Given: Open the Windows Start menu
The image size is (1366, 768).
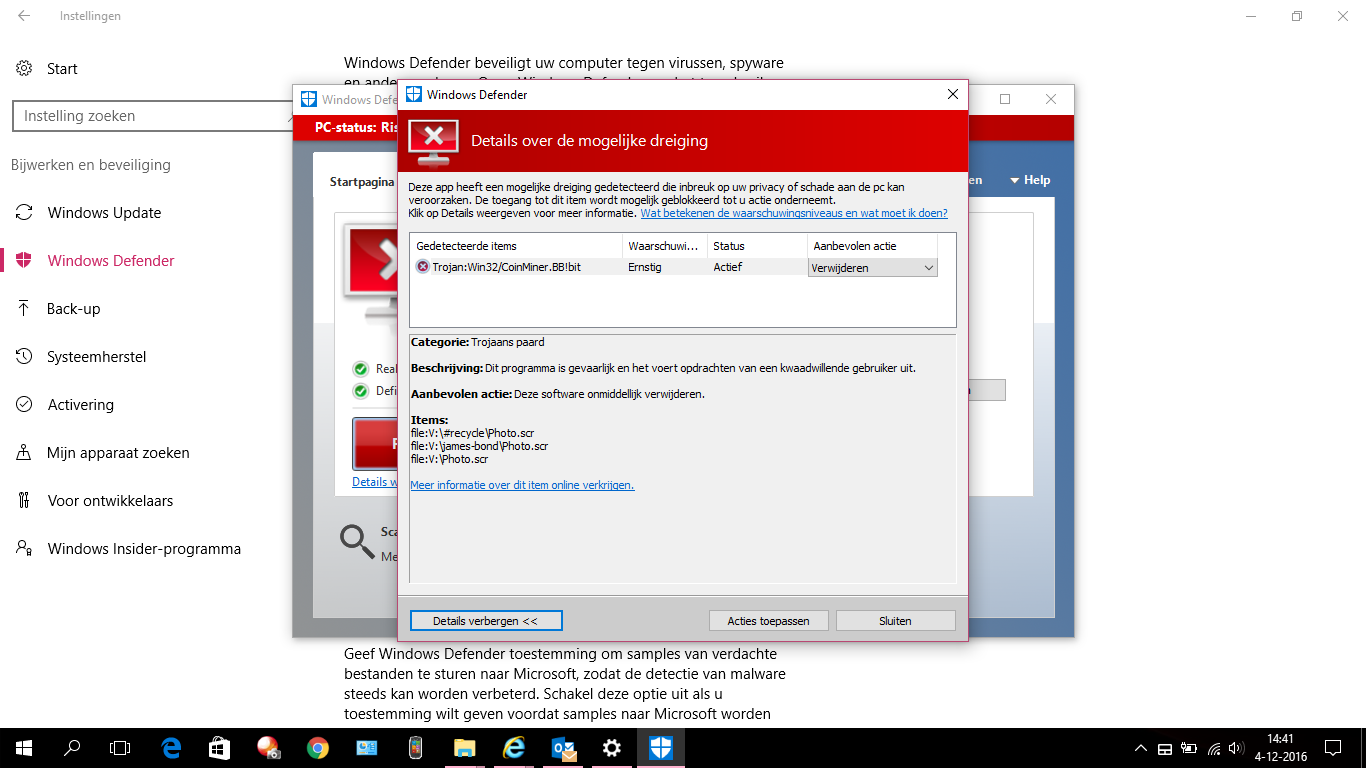Looking at the screenshot, I should (x=24, y=747).
